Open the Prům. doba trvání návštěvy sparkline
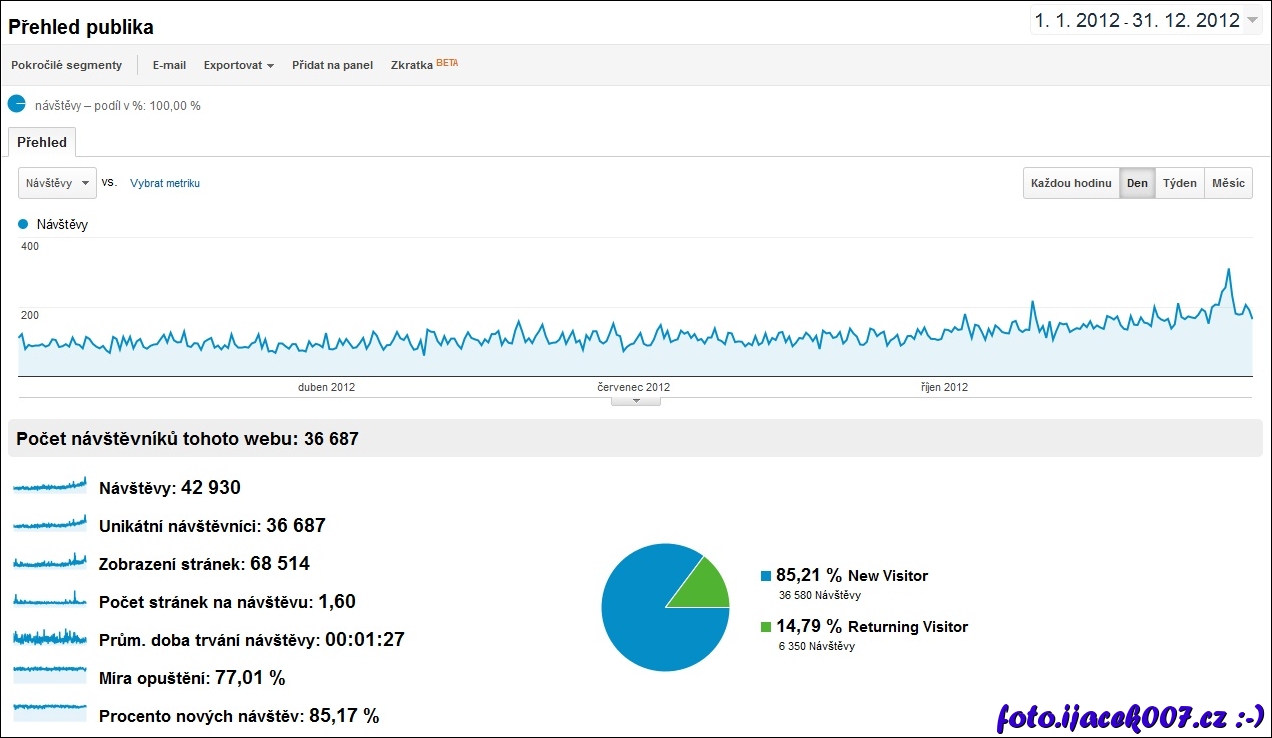This screenshot has width=1272, height=738. [x=50, y=638]
